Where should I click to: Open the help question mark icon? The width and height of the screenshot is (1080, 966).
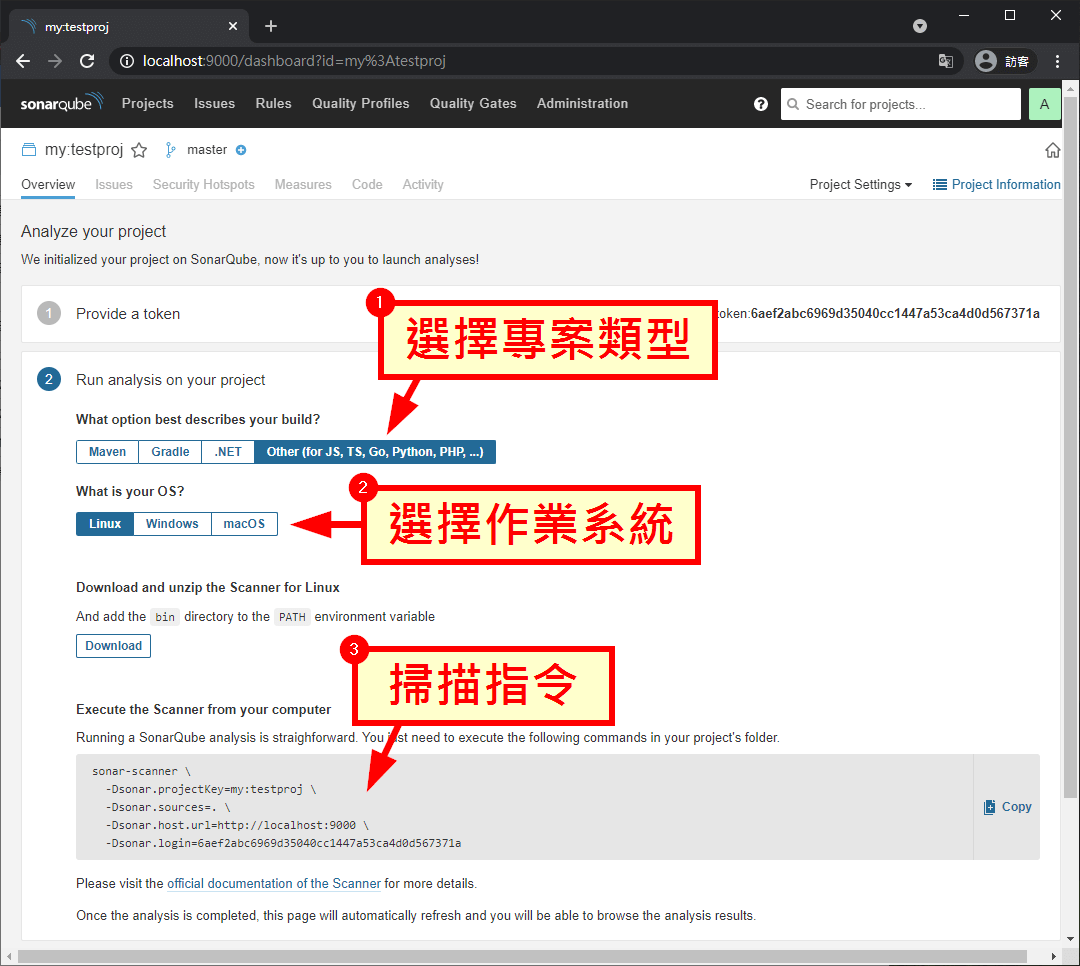pos(760,104)
